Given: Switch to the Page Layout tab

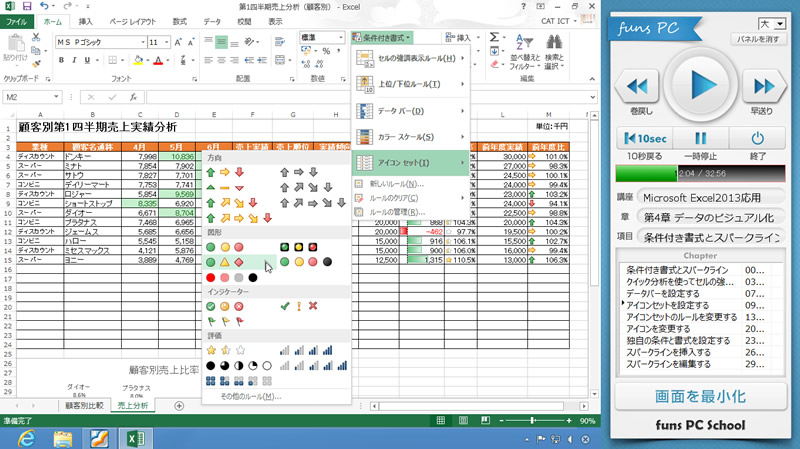Looking at the screenshot, I should tap(132, 21).
